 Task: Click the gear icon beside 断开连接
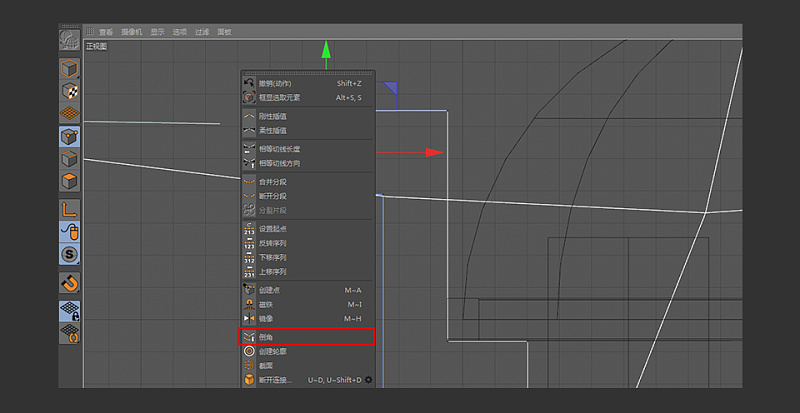(x=368, y=380)
